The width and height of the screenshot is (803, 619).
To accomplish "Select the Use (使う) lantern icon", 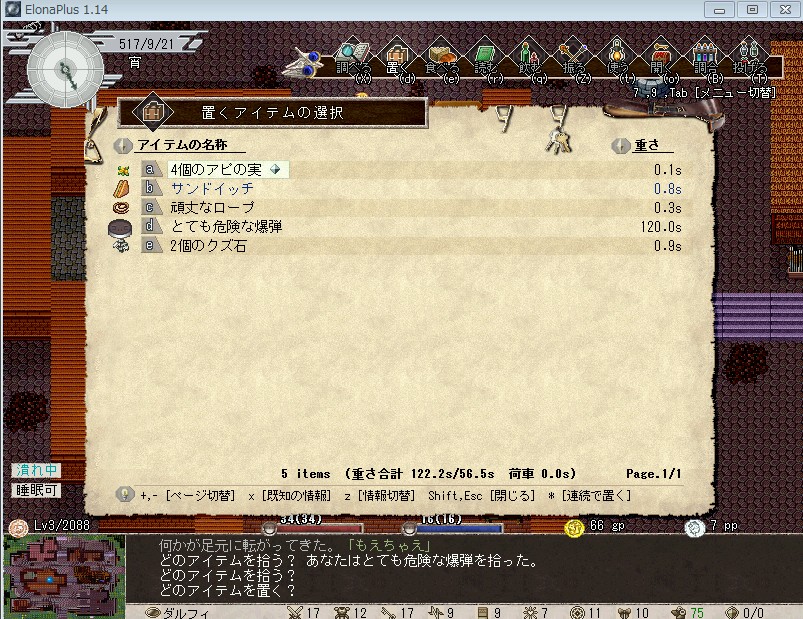I will tap(618, 57).
